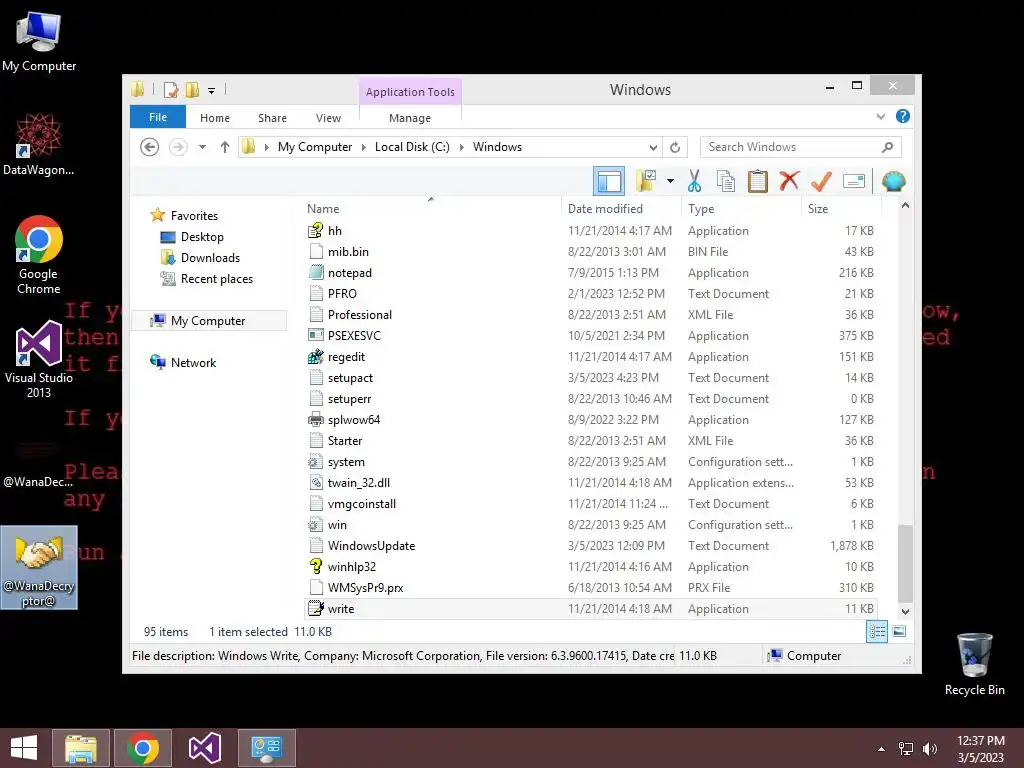Image resolution: width=1024 pixels, height=768 pixels.
Task: Click My Computer in the address bar
Action: pyautogui.click(x=315, y=147)
